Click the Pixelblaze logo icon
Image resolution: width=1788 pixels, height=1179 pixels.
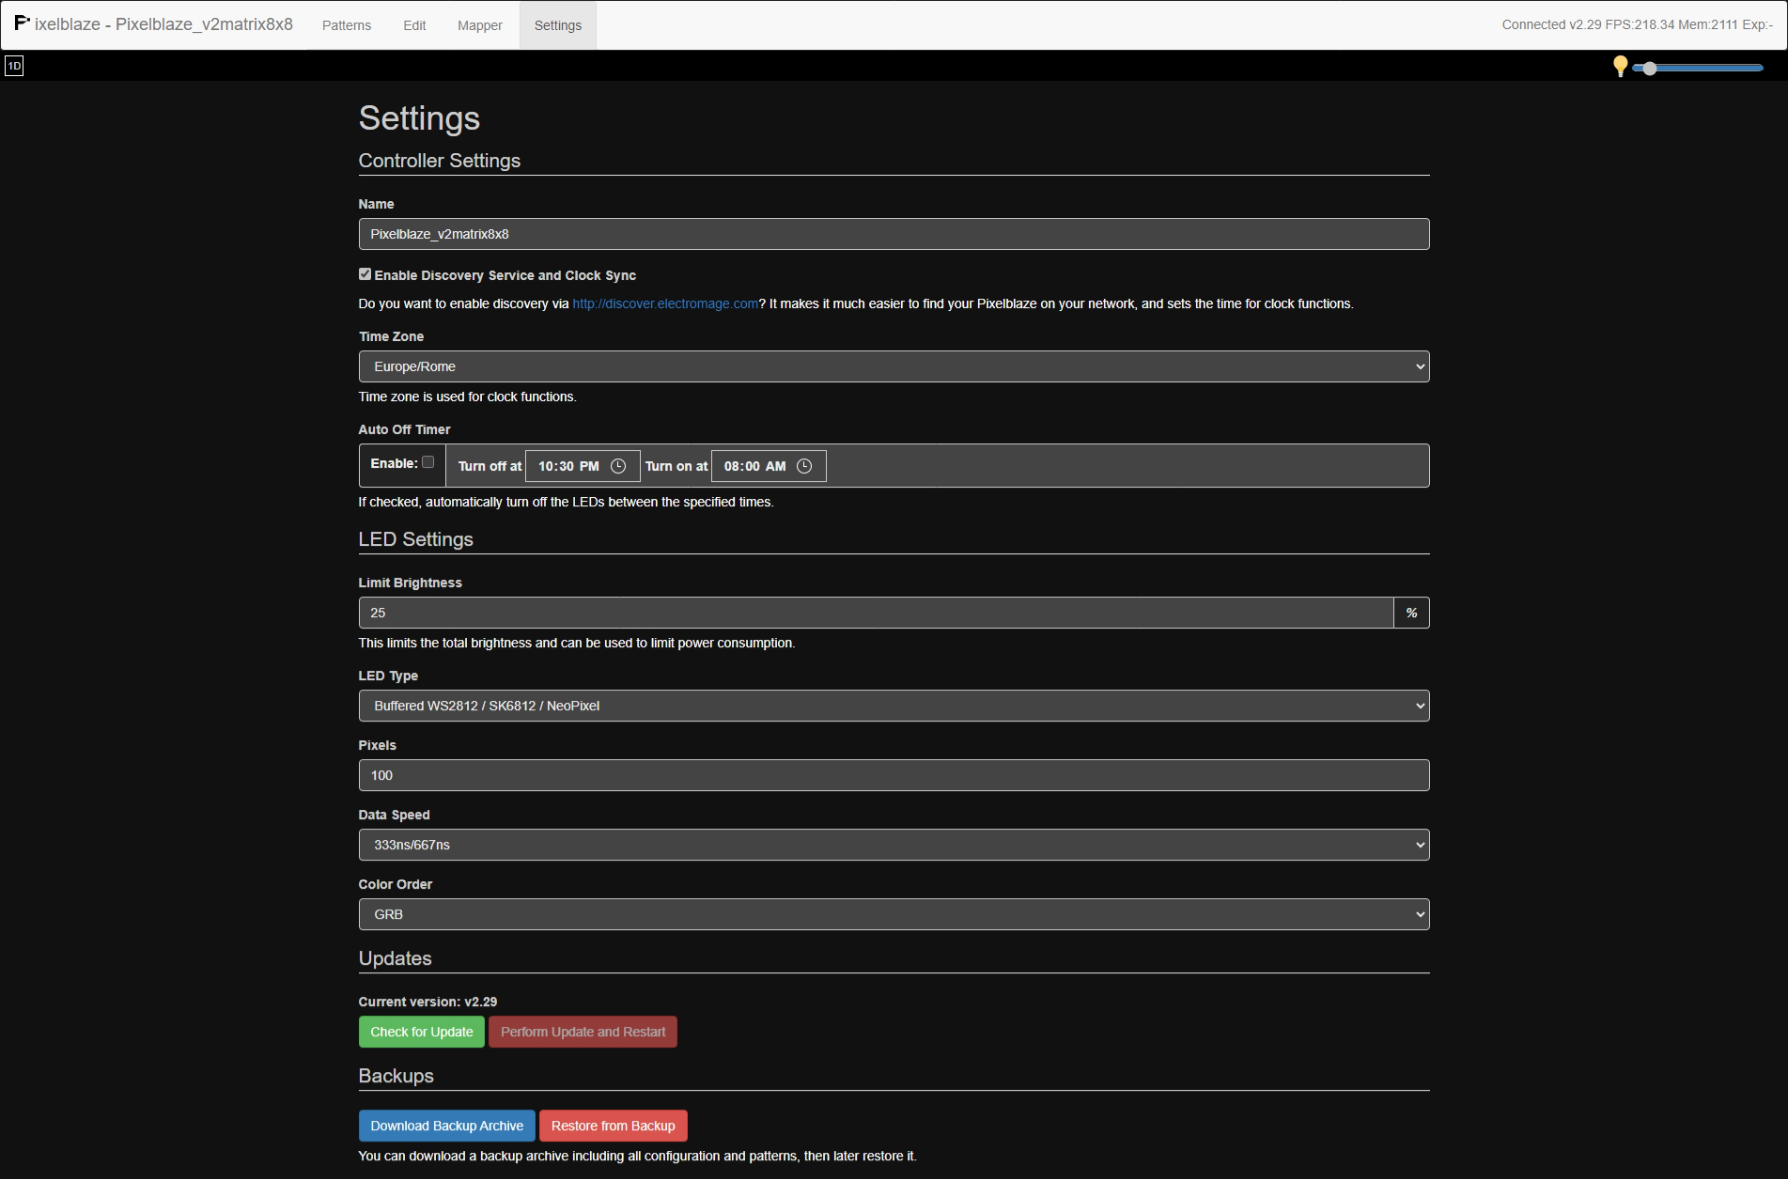22,22
